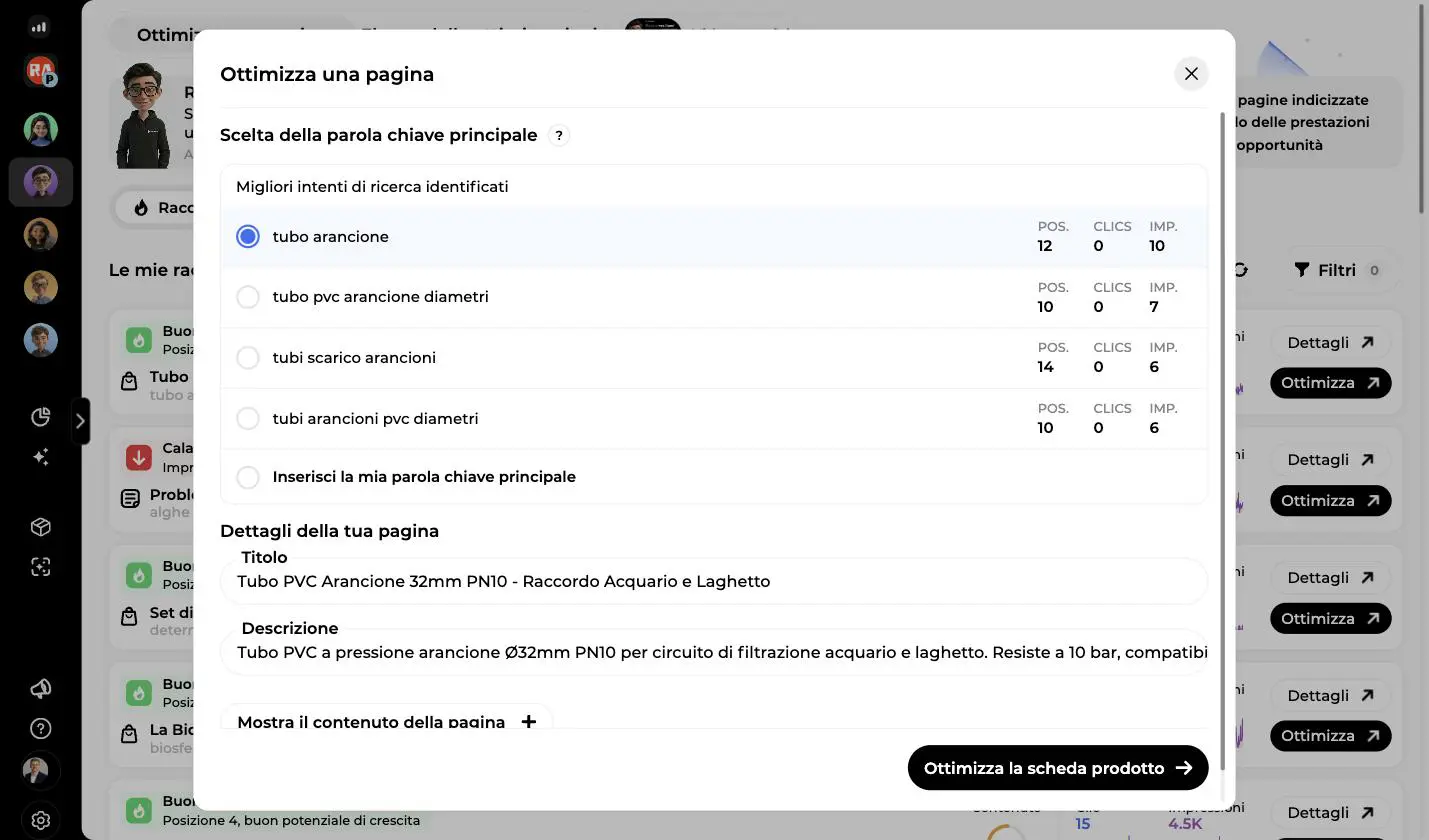Click Dettagli on the La Bio card

click(1330, 695)
